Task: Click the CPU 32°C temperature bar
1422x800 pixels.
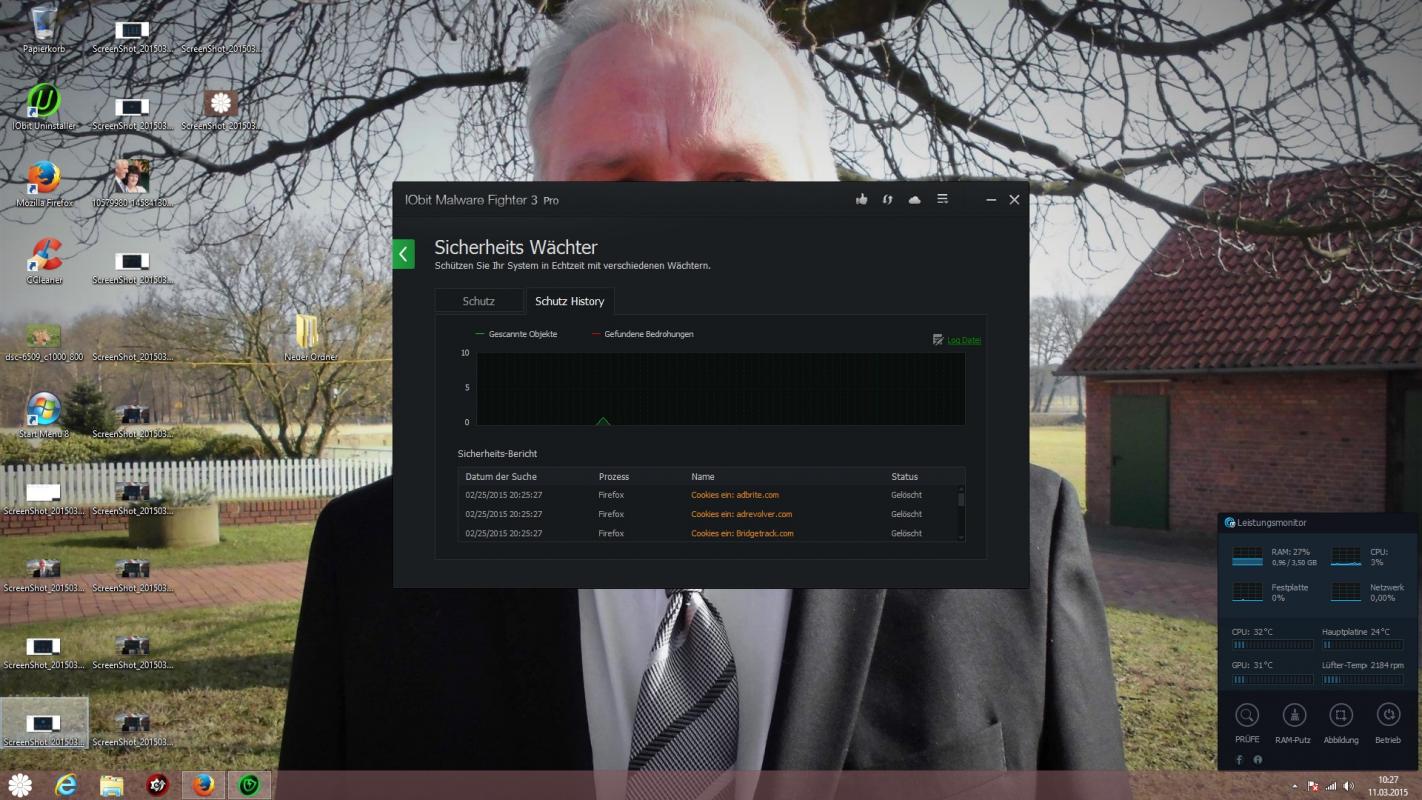Action: 1272,646
